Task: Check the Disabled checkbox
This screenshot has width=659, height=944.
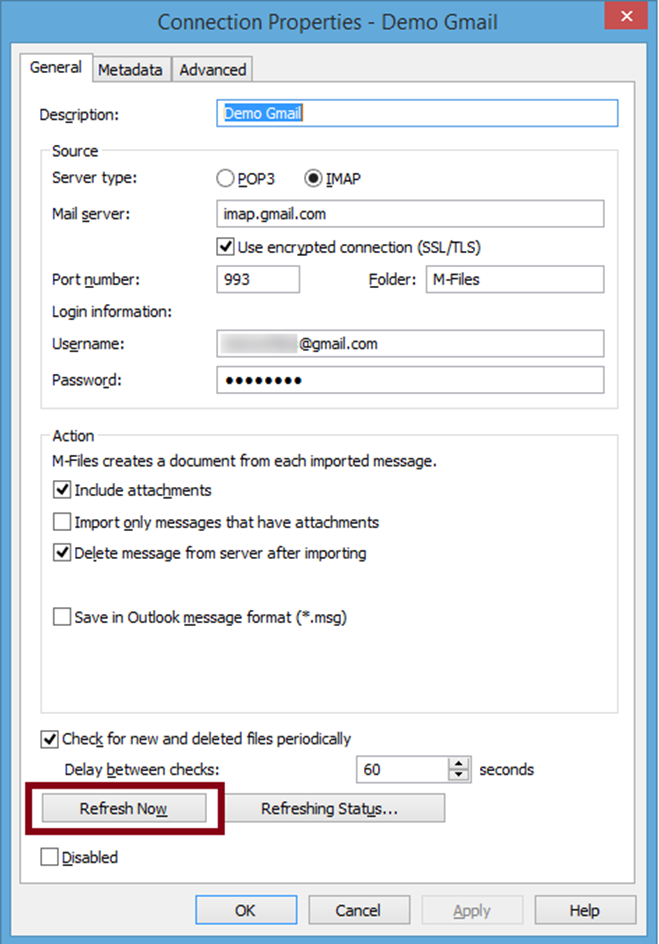Action: 50,857
